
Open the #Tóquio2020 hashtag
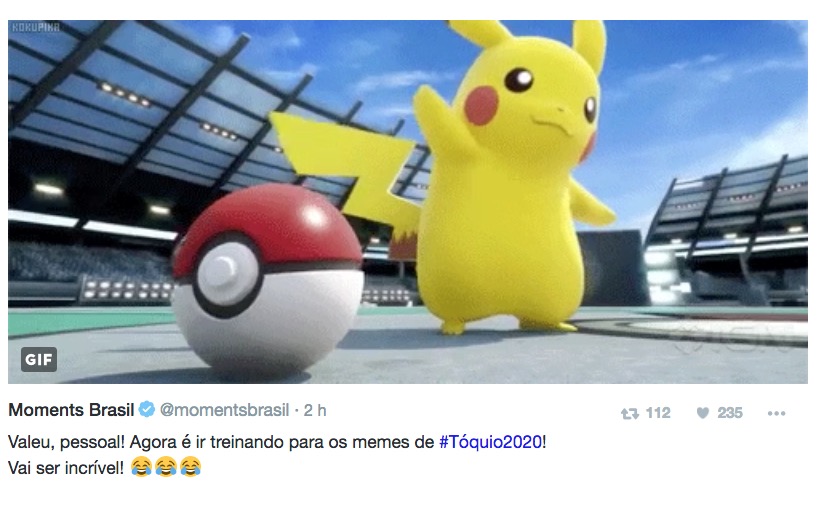(490, 442)
